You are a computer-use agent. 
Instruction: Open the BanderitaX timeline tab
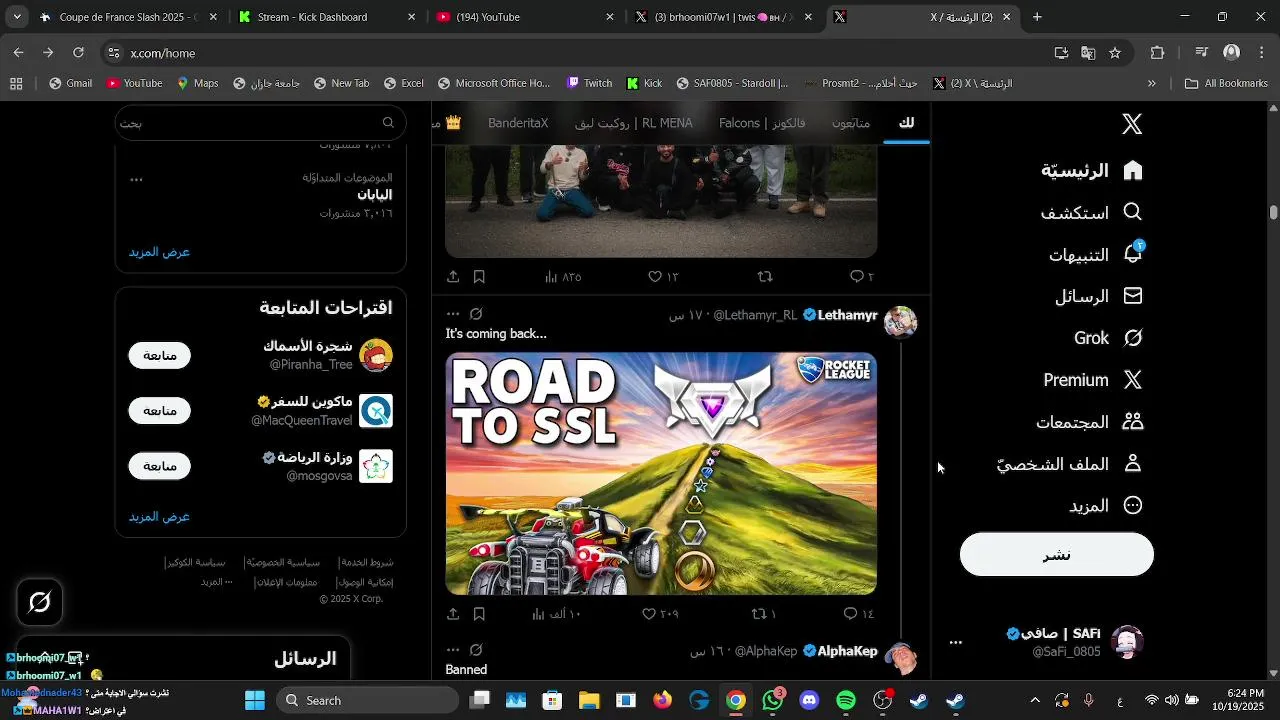[518, 123]
